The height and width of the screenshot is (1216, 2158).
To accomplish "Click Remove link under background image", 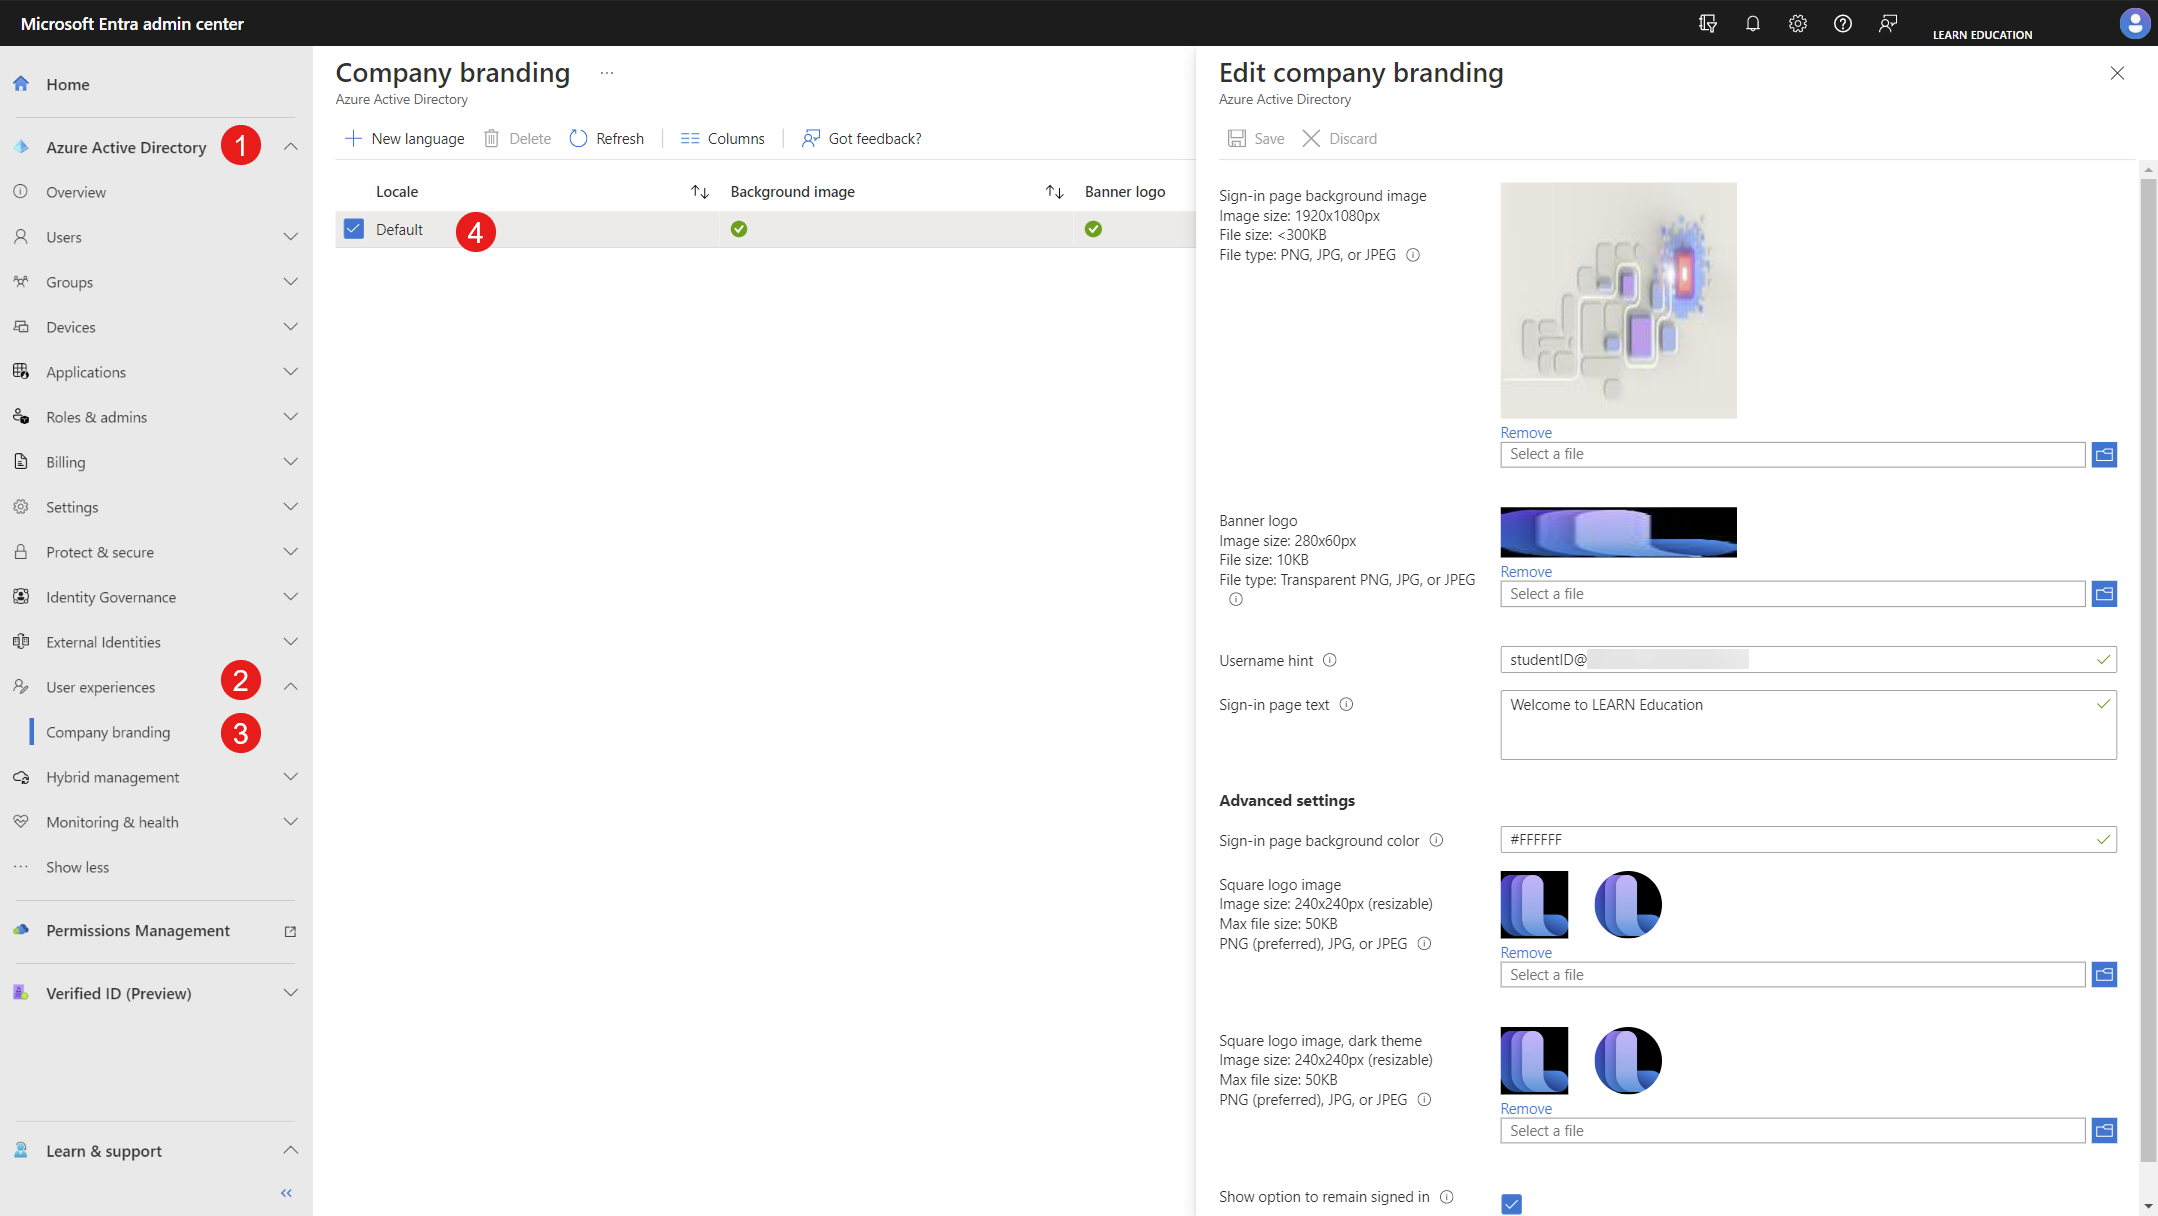I will (1526, 432).
